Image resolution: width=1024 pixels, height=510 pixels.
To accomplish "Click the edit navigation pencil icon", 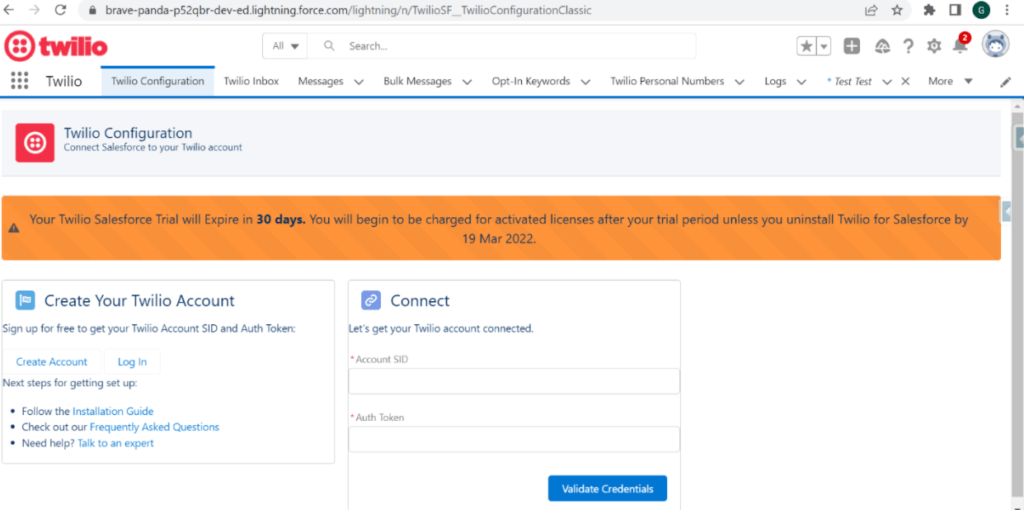I will [1006, 82].
